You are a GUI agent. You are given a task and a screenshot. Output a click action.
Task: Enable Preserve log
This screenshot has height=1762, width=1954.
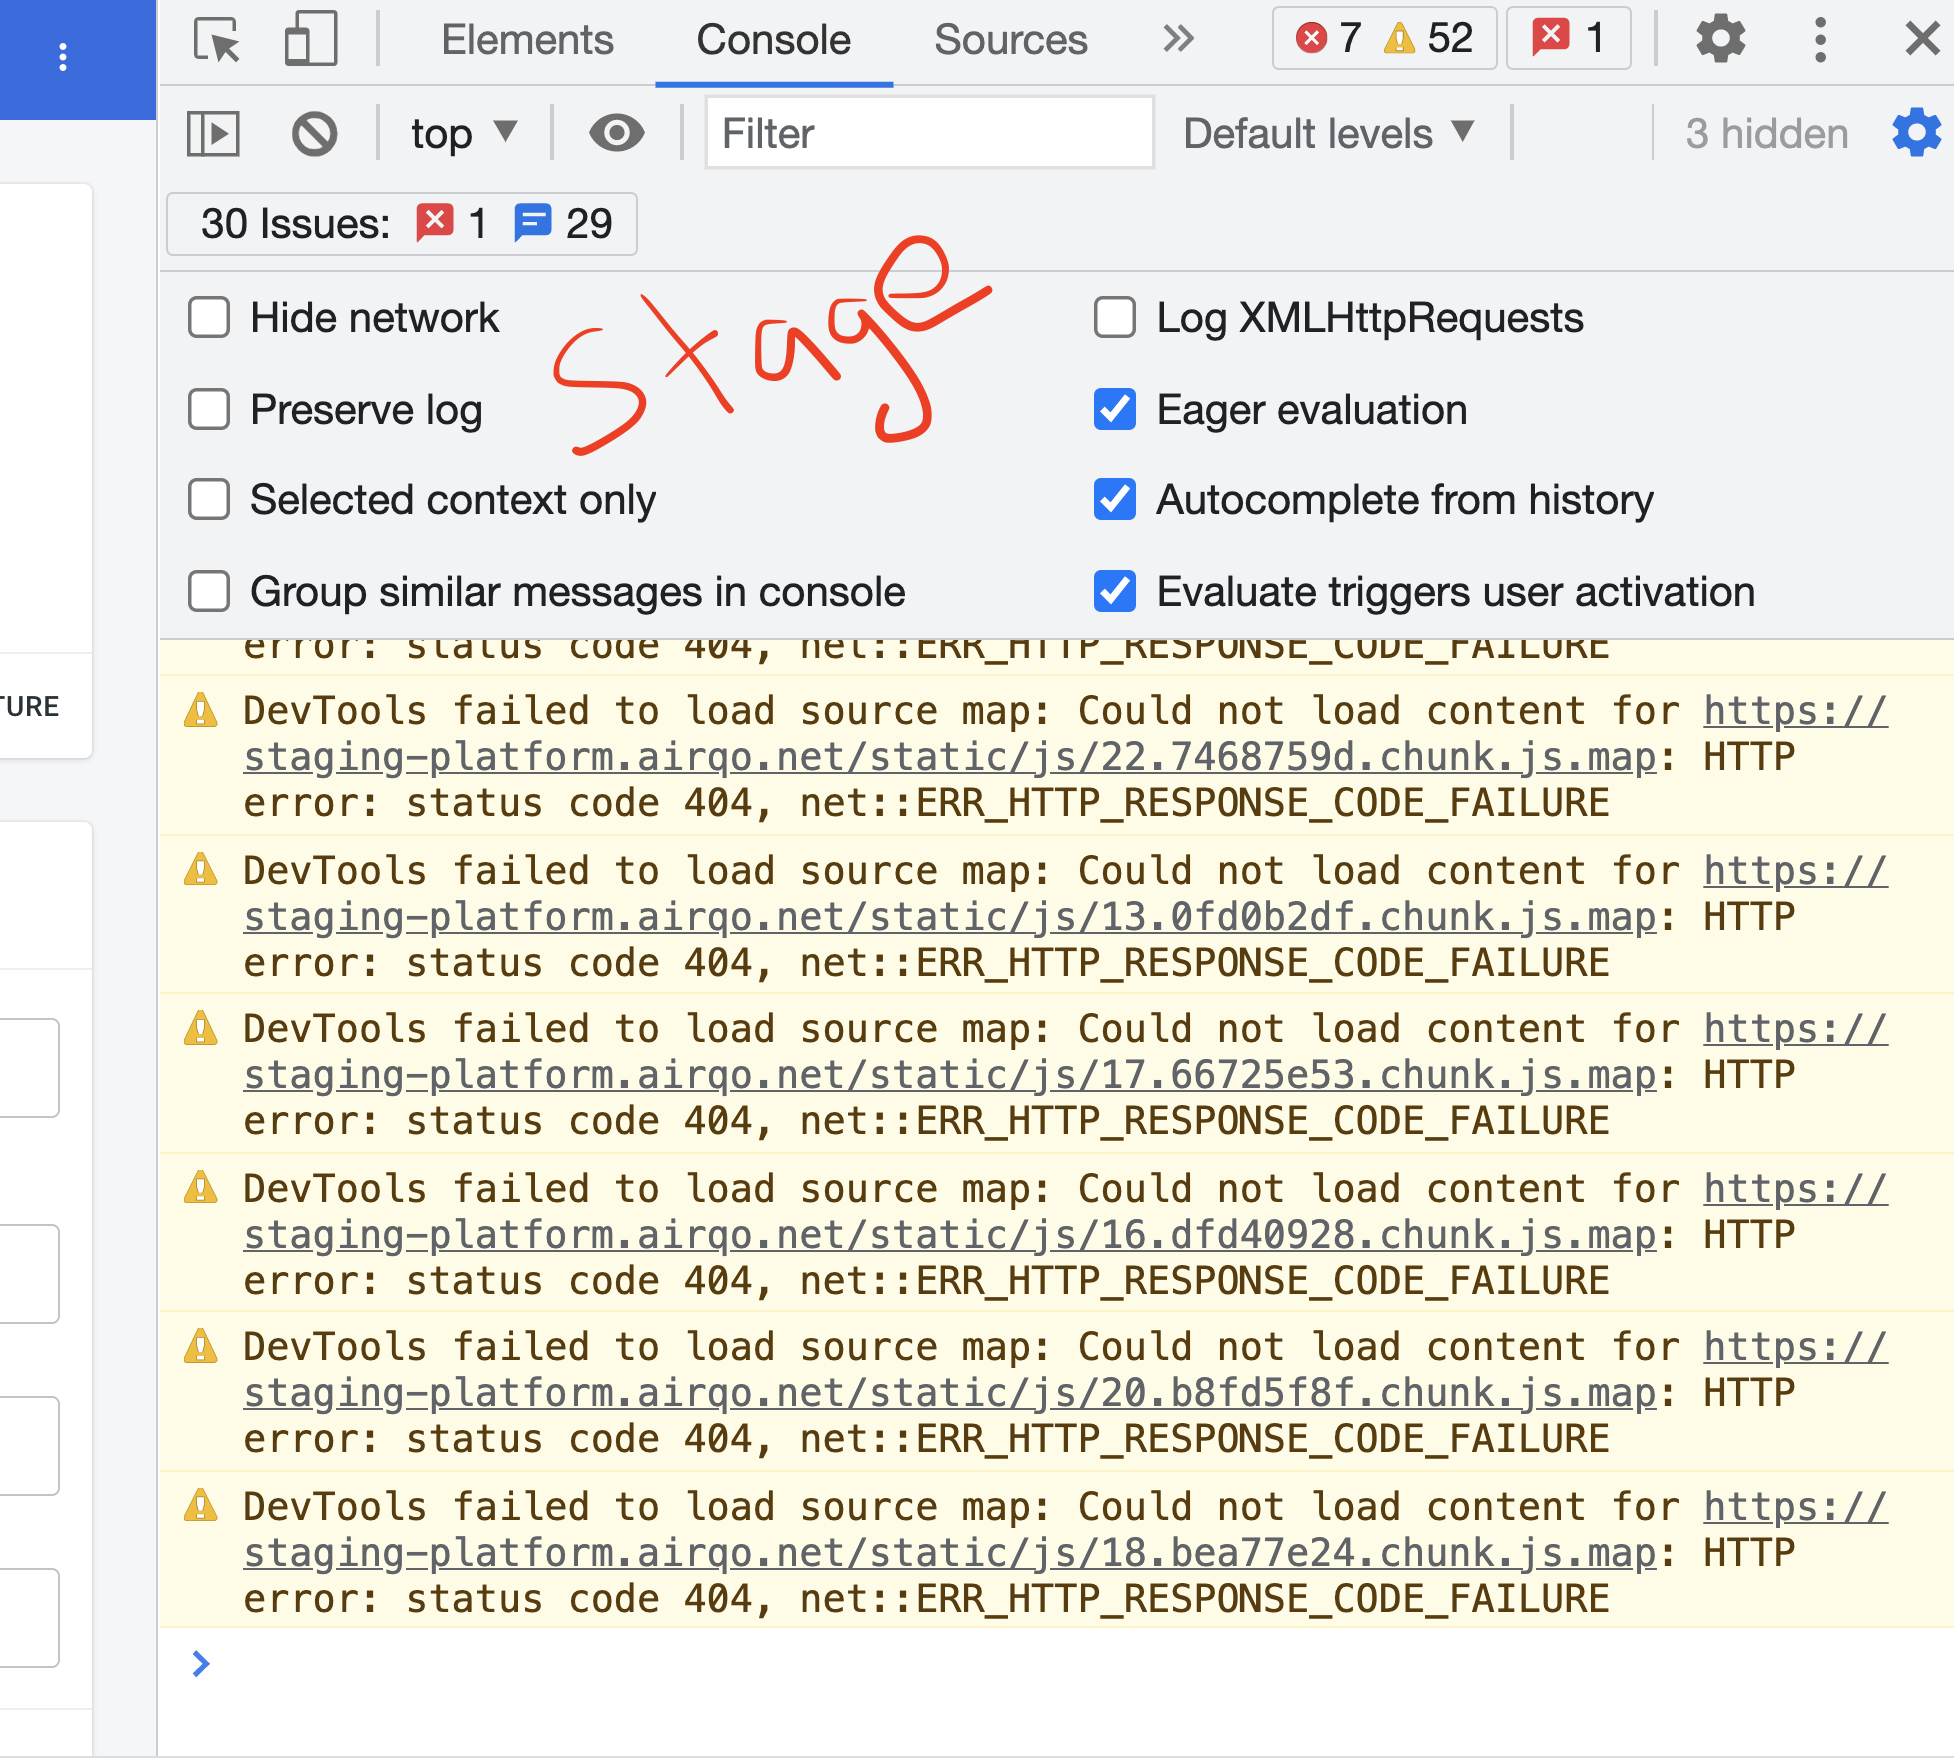(208, 409)
